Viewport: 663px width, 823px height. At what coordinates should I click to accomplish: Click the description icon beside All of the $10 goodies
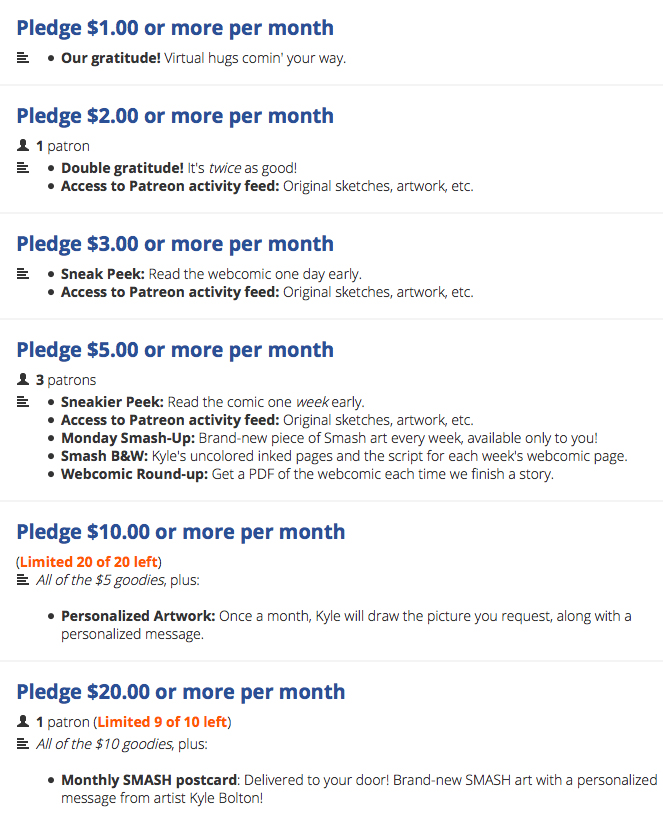23,743
